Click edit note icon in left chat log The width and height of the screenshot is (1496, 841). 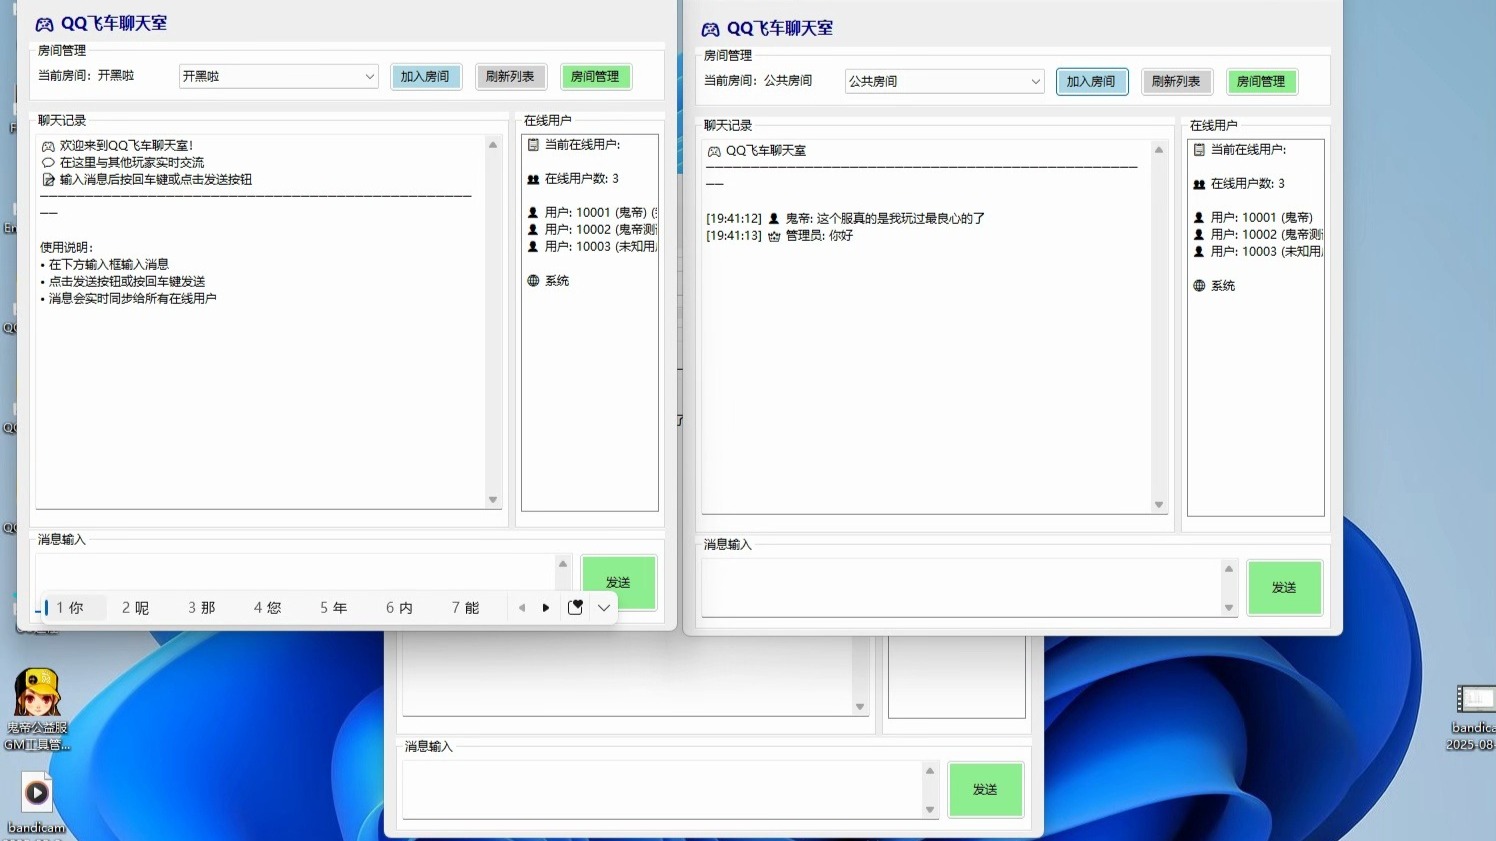pos(48,180)
